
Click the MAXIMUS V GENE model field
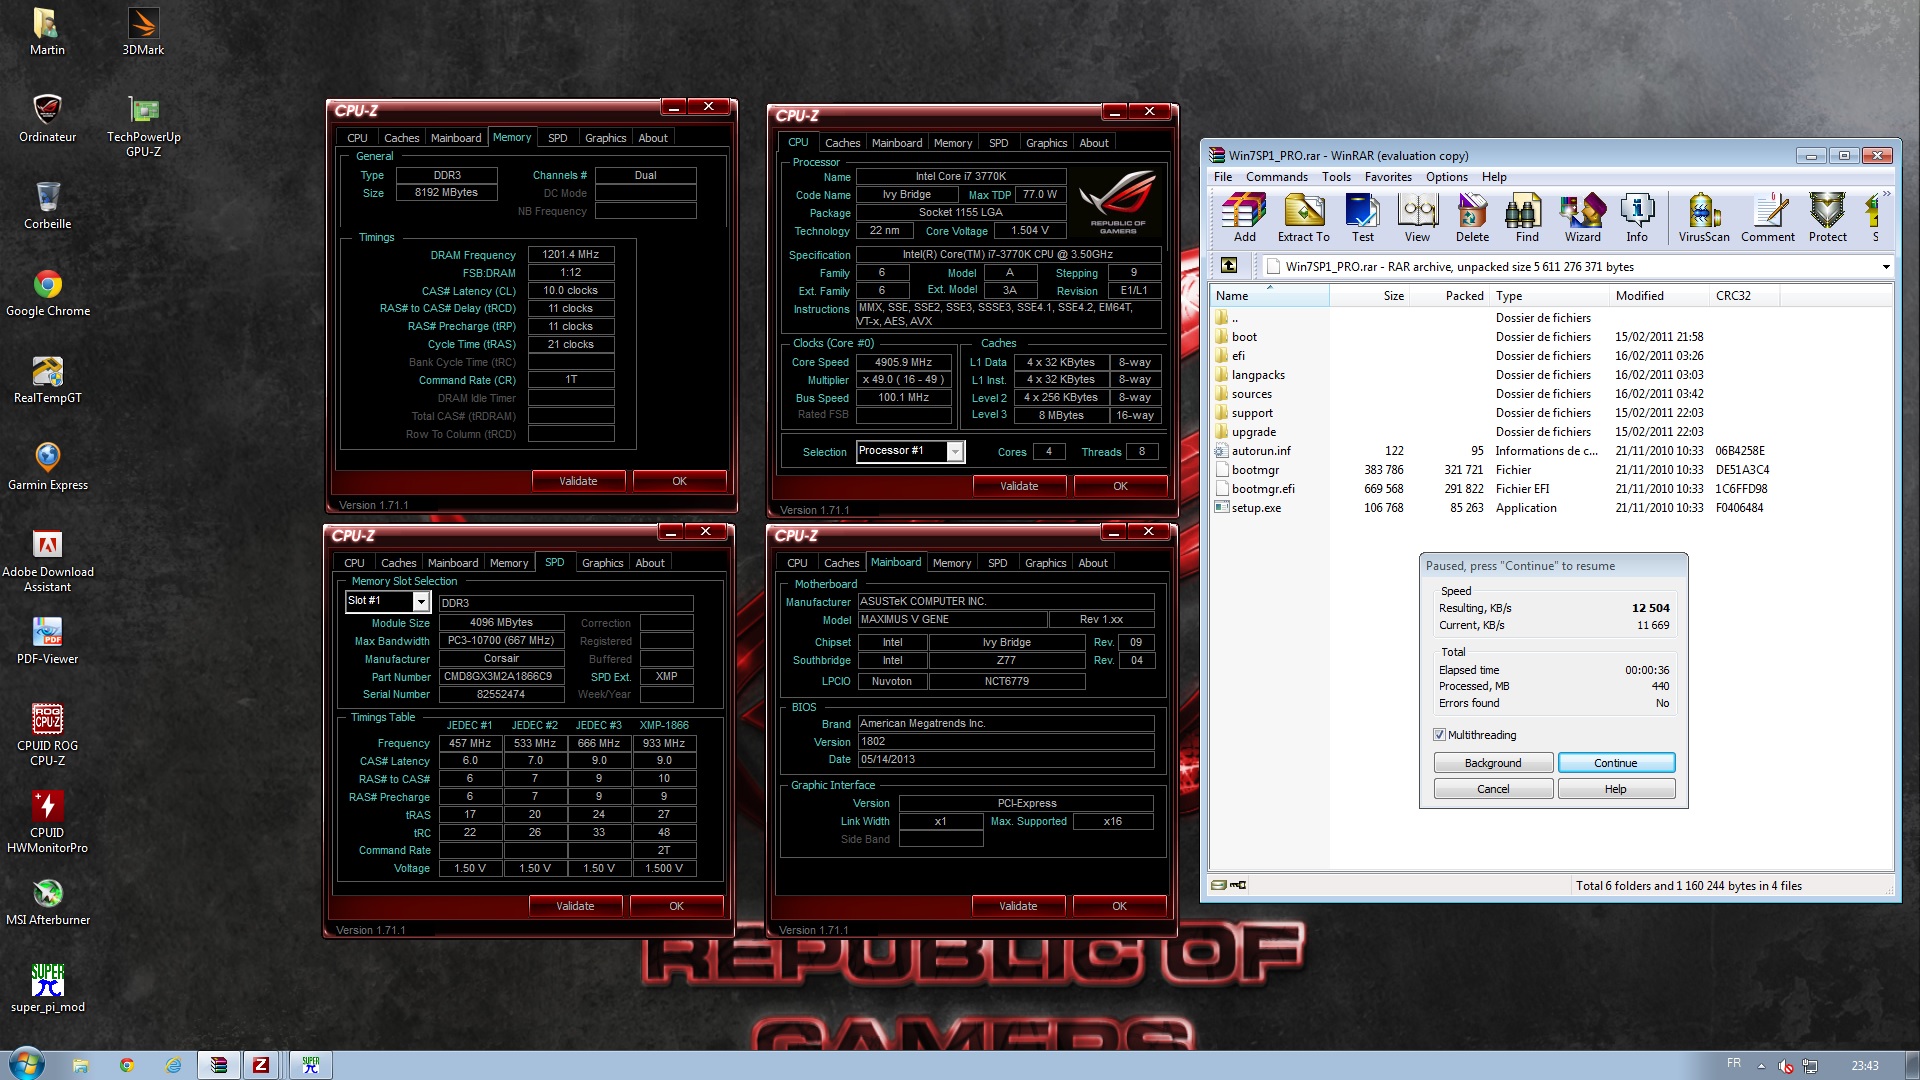point(951,620)
